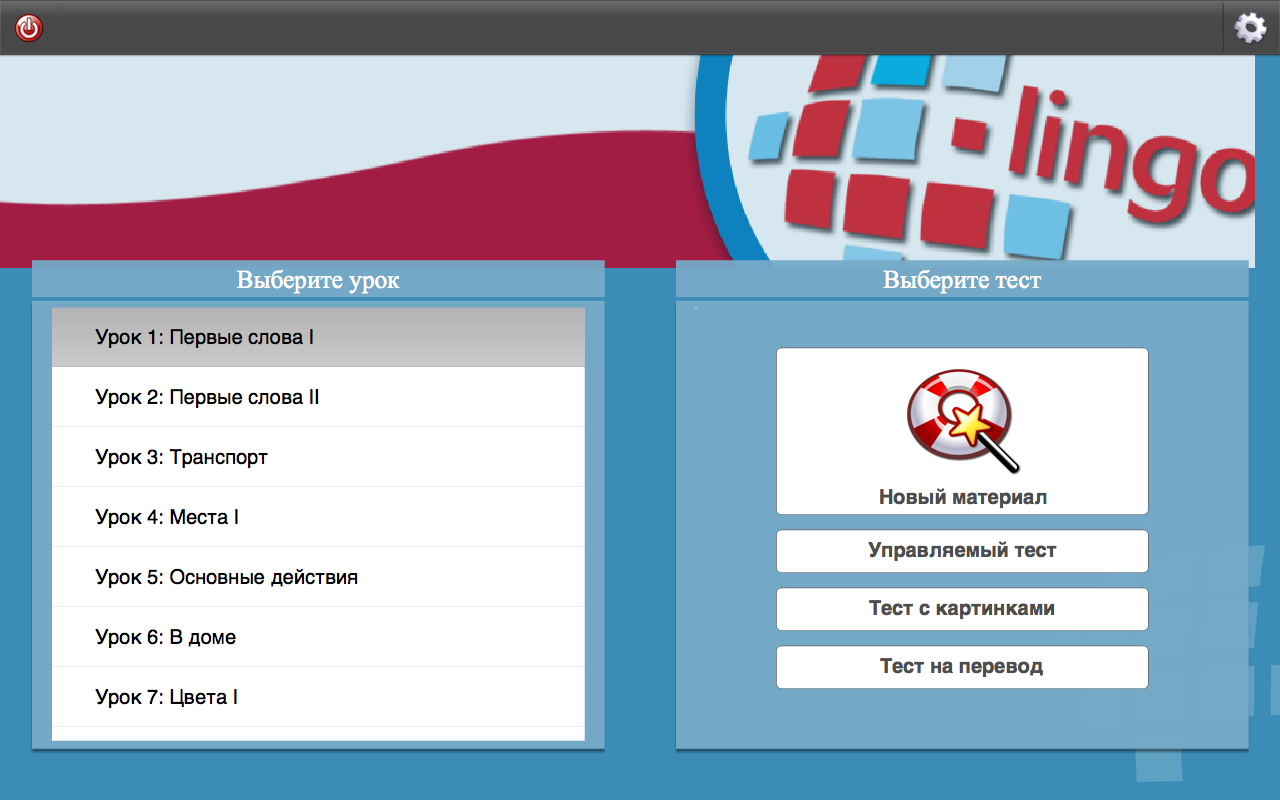Image resolution: width=1280 pixels, height=800 pixels.
Task: Start the Новый материал lesson
Action: (x=962, y=431)
